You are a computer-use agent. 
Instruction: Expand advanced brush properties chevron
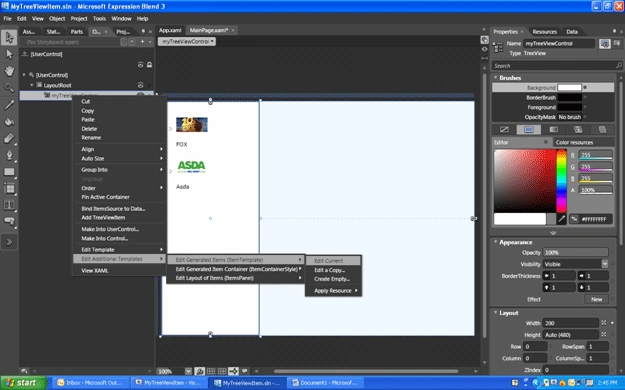tap(553, 233)
